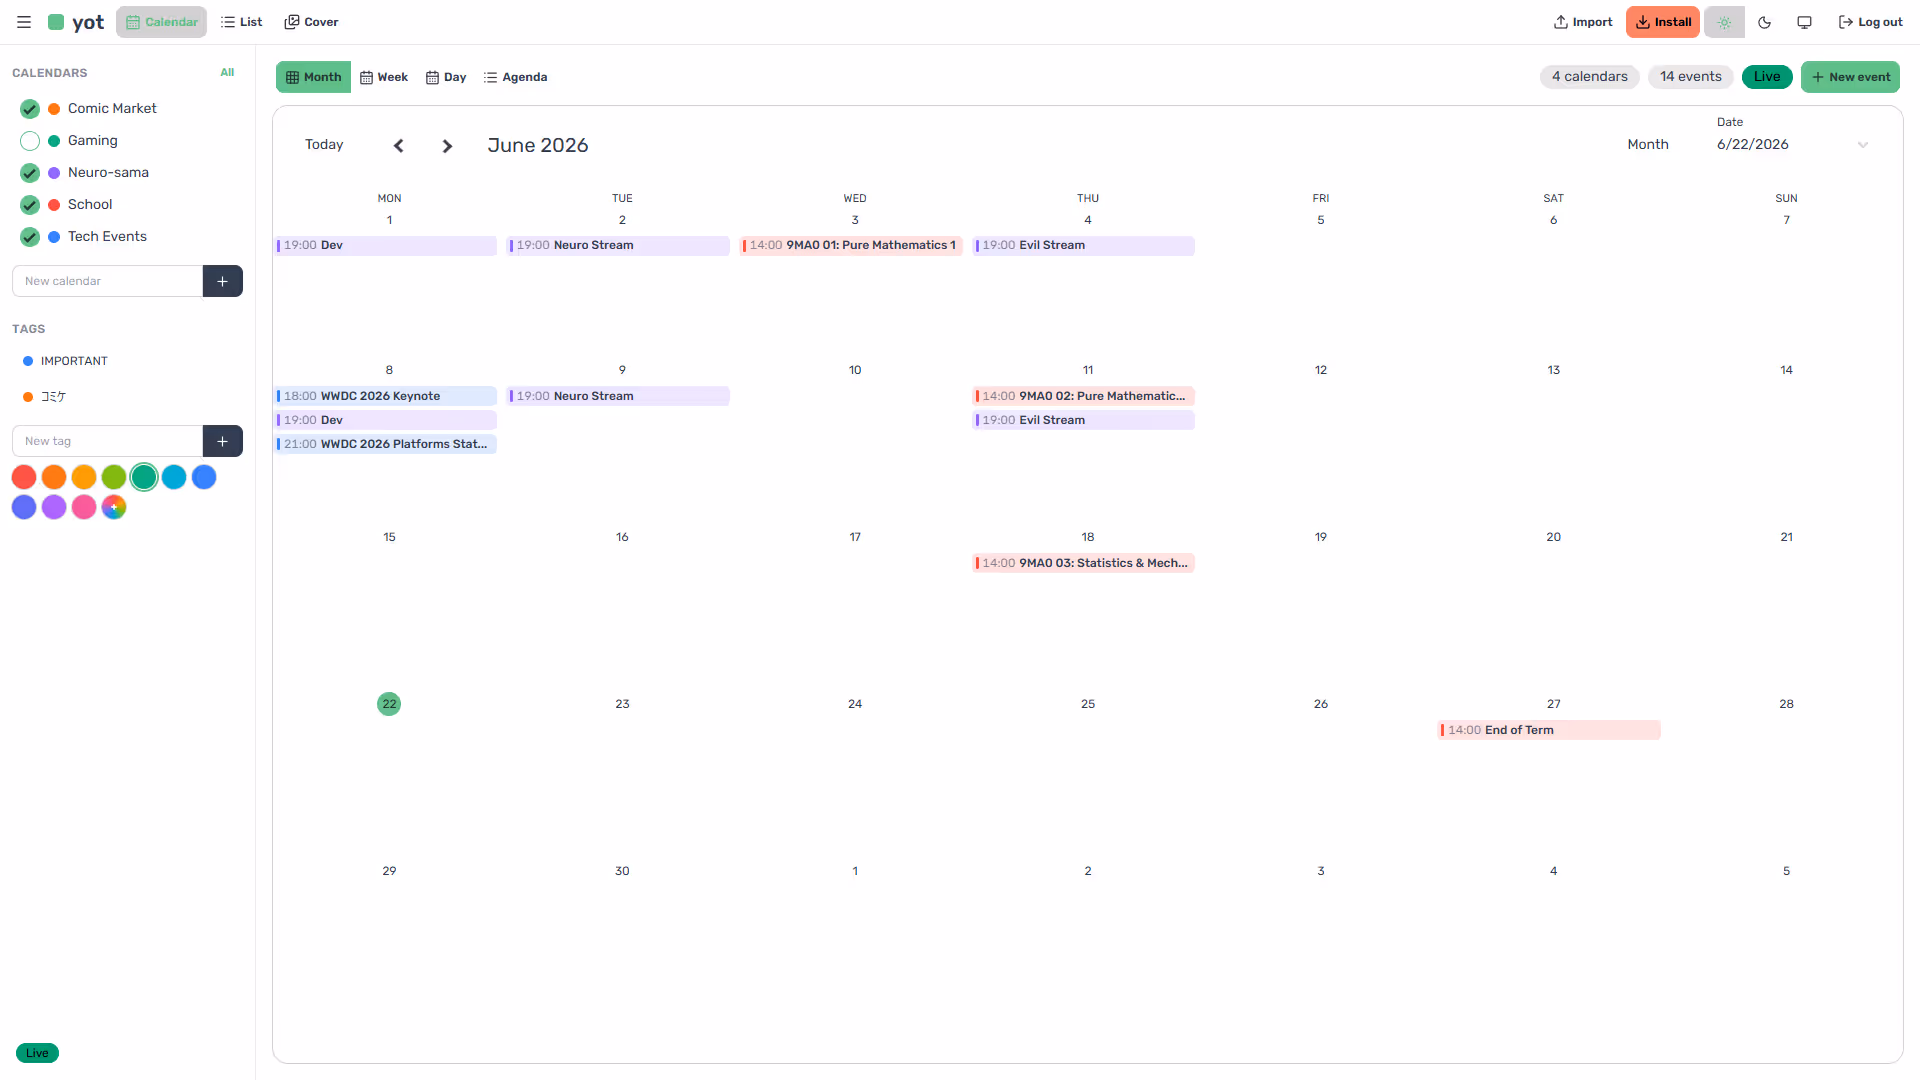Open custom rainbow color picker
Screen dimensions: 1920x1080
[114, 507]
